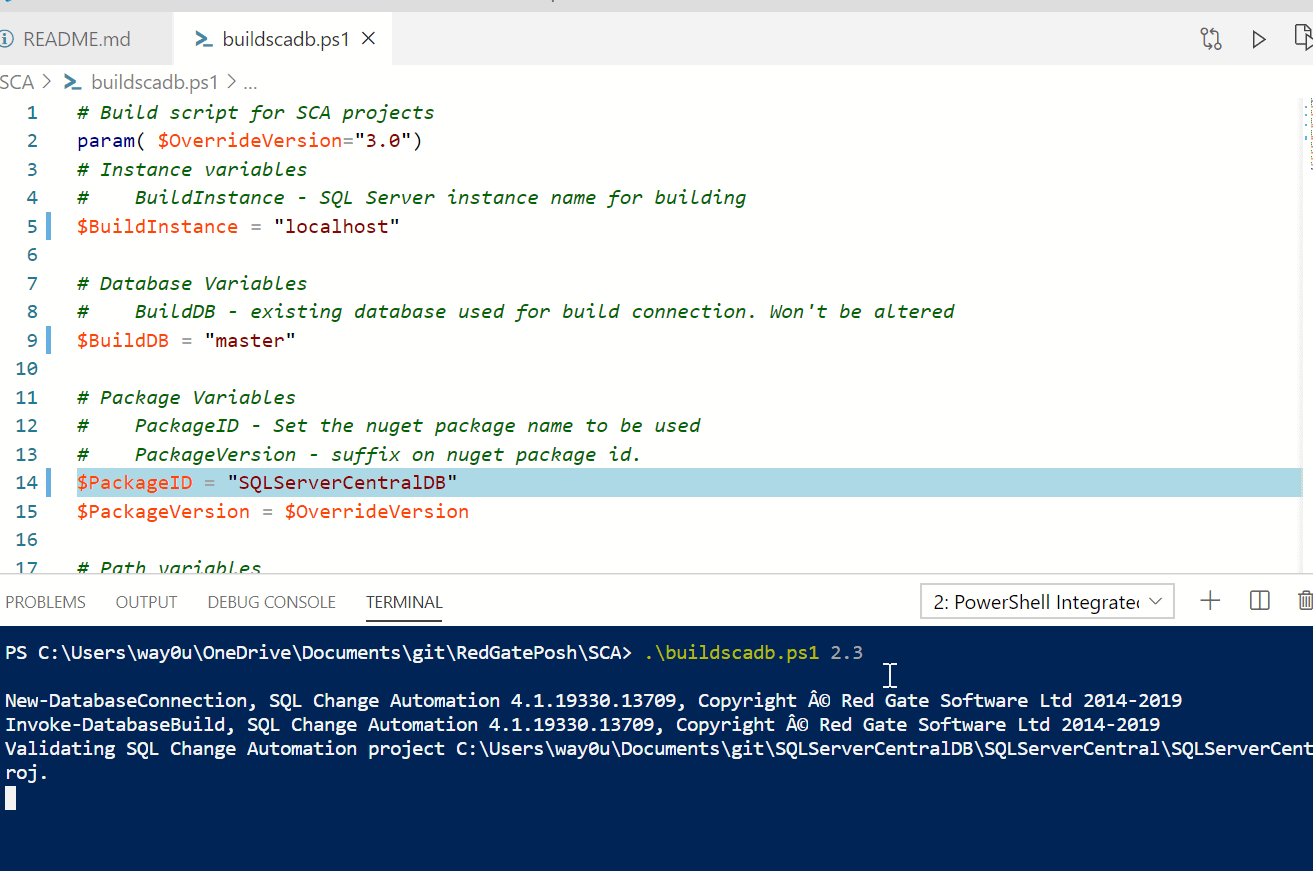Screen dimensions: 1313x871
Task: Click the info icon on README.md tab
Action: [x=10, y=38]
